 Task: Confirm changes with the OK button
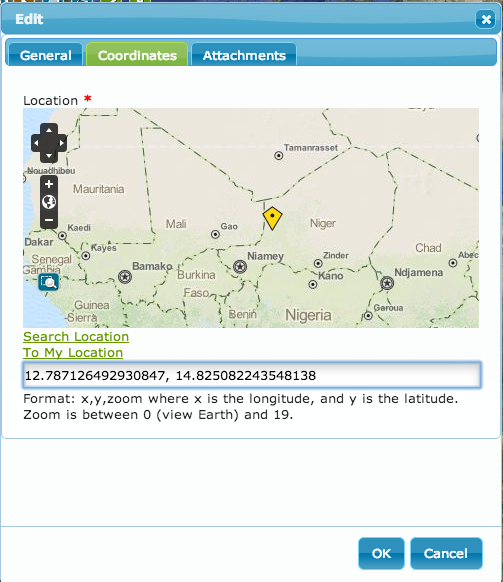[x=381, y=553]
